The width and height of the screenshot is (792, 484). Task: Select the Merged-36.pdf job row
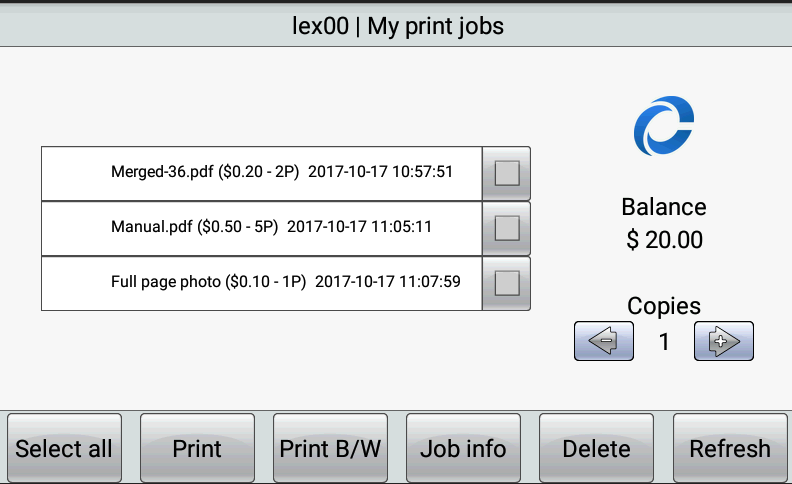click(262, 173)
